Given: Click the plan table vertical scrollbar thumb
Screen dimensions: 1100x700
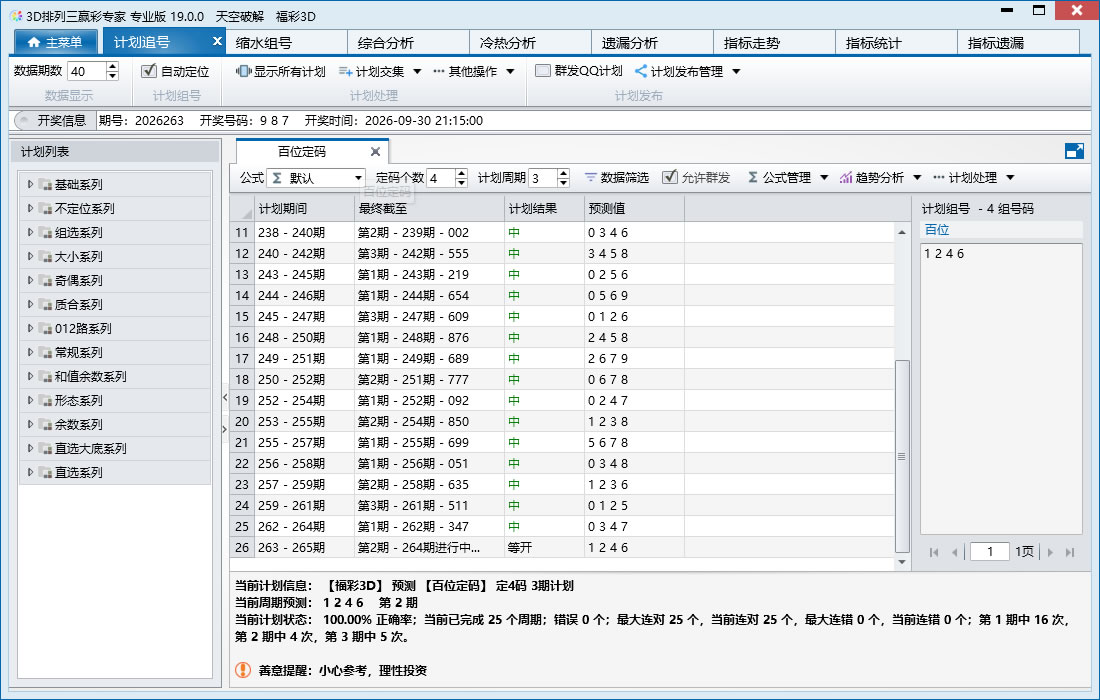Looking at the screenshot, I should point(902,456).
